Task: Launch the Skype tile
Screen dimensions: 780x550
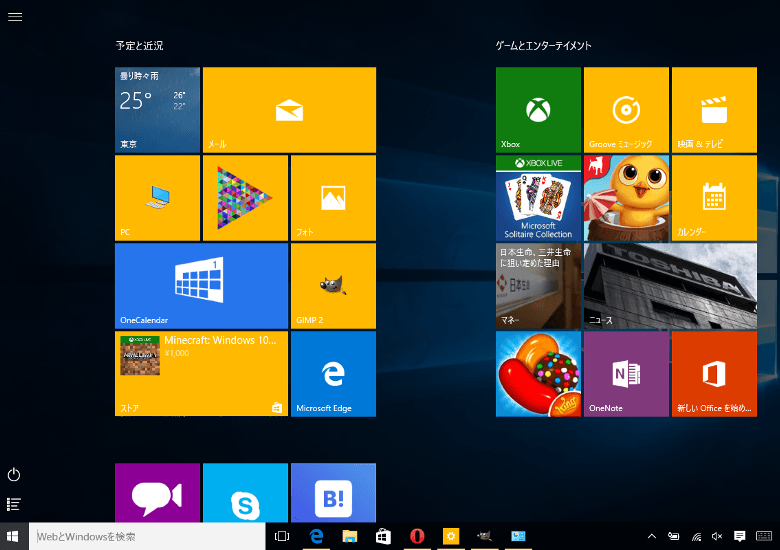Action: click(x=245, y=493)
